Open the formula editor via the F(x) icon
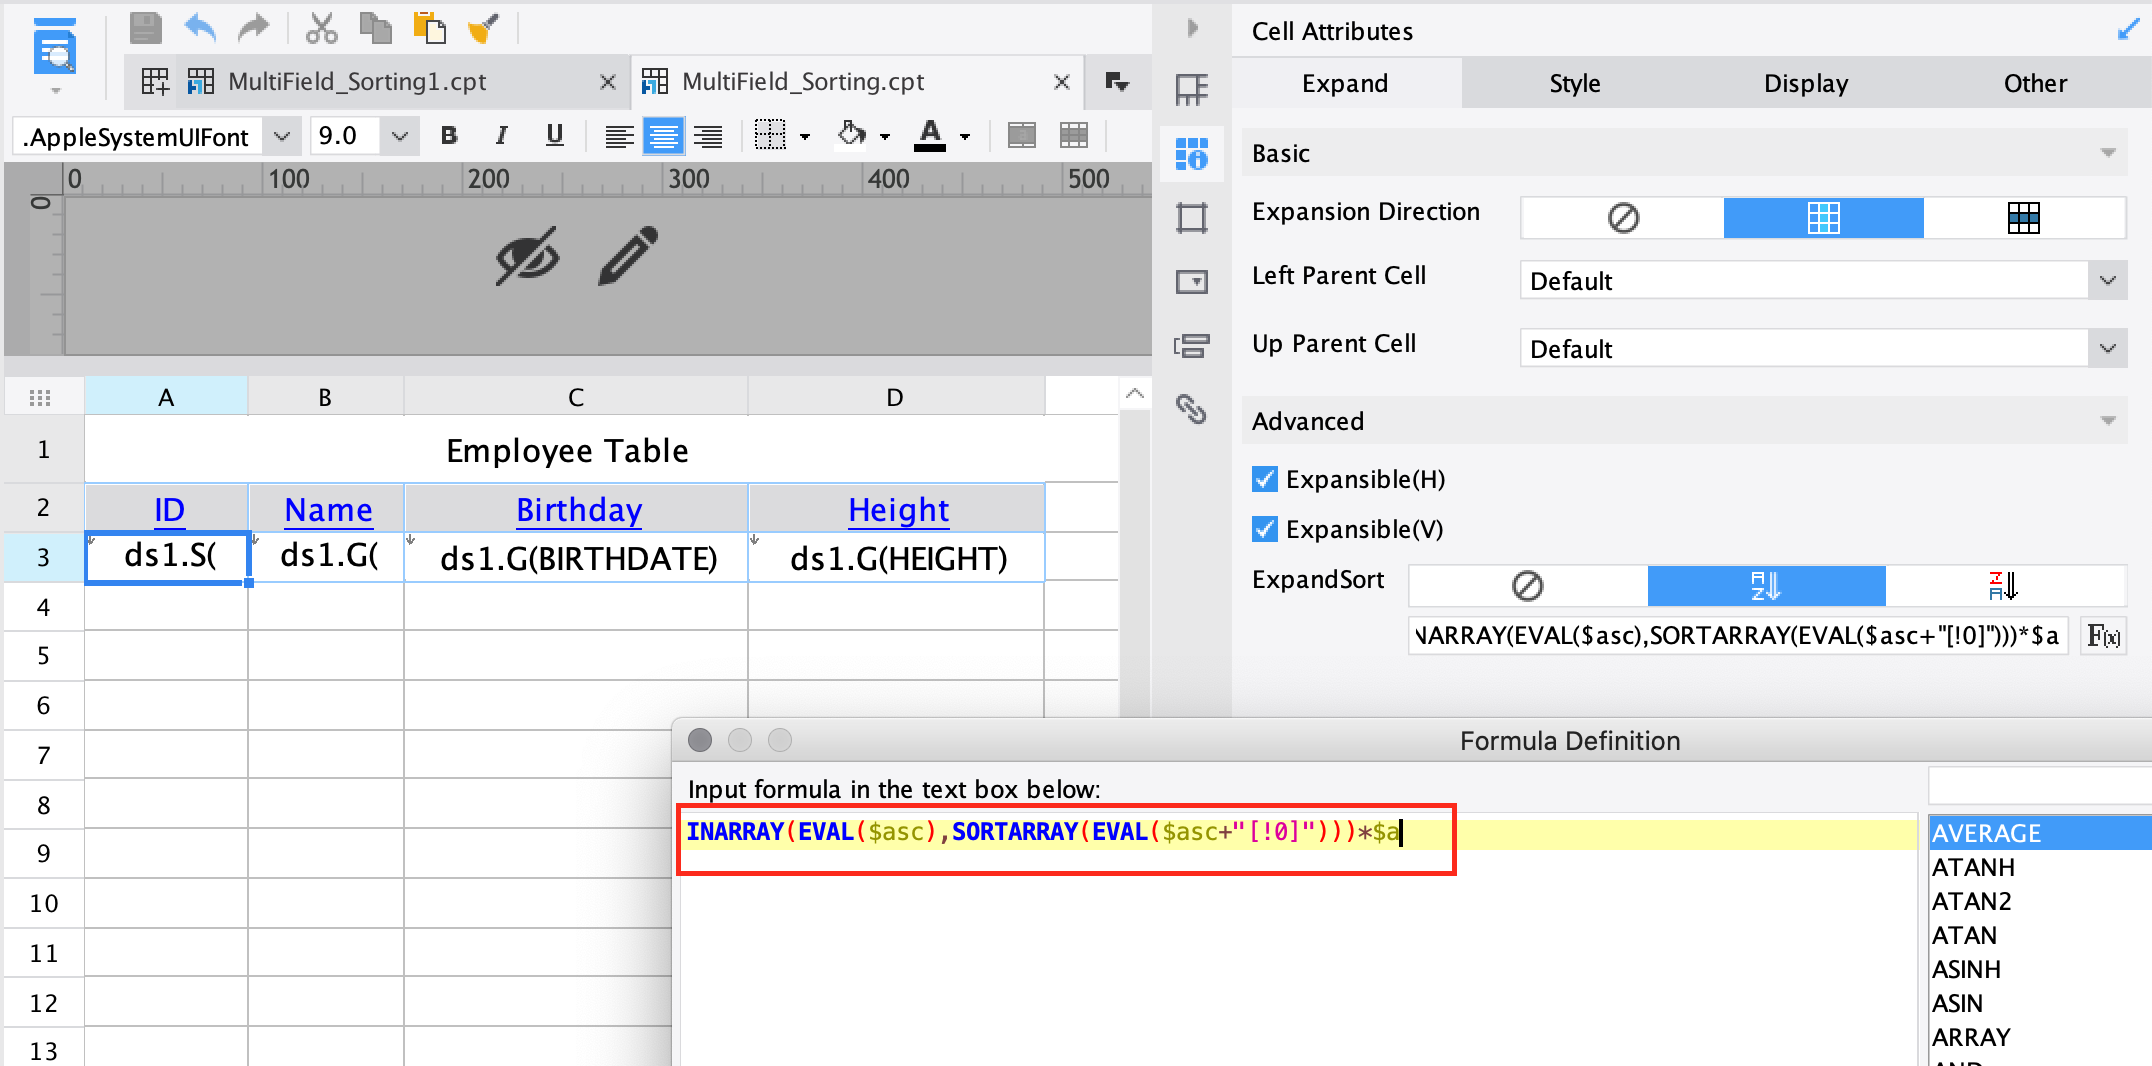The image size is (2152, 1066). (x=2104, y=636)
